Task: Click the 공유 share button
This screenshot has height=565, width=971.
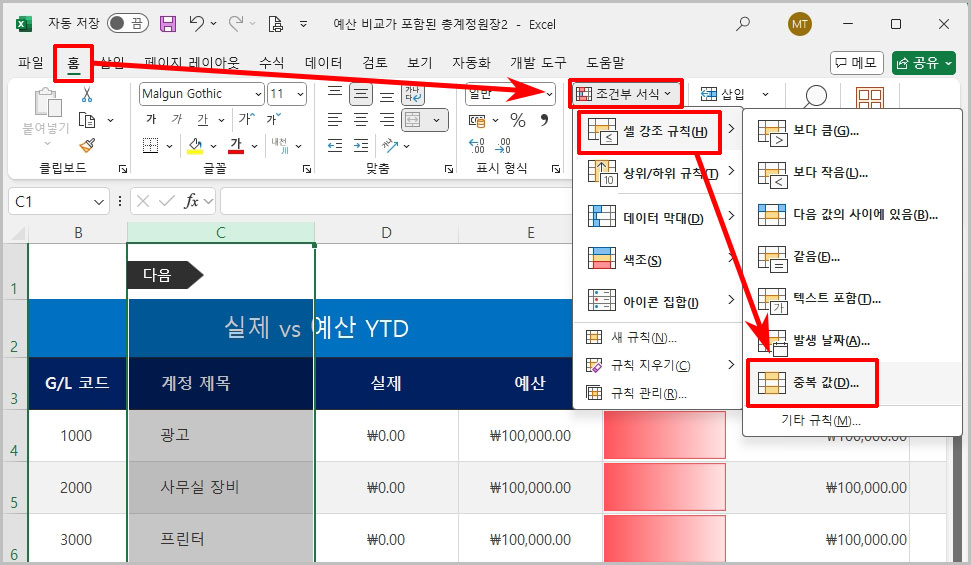Action: click(x=923, y=63)
